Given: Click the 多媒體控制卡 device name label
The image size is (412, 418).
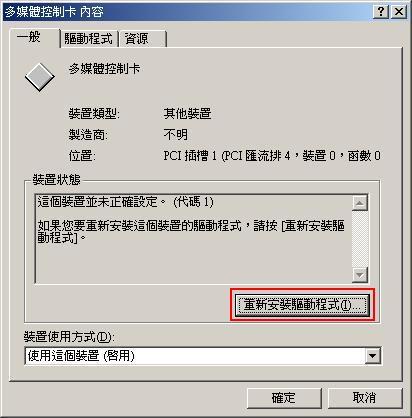Looking at the screenshot, I should pos(104,69).
